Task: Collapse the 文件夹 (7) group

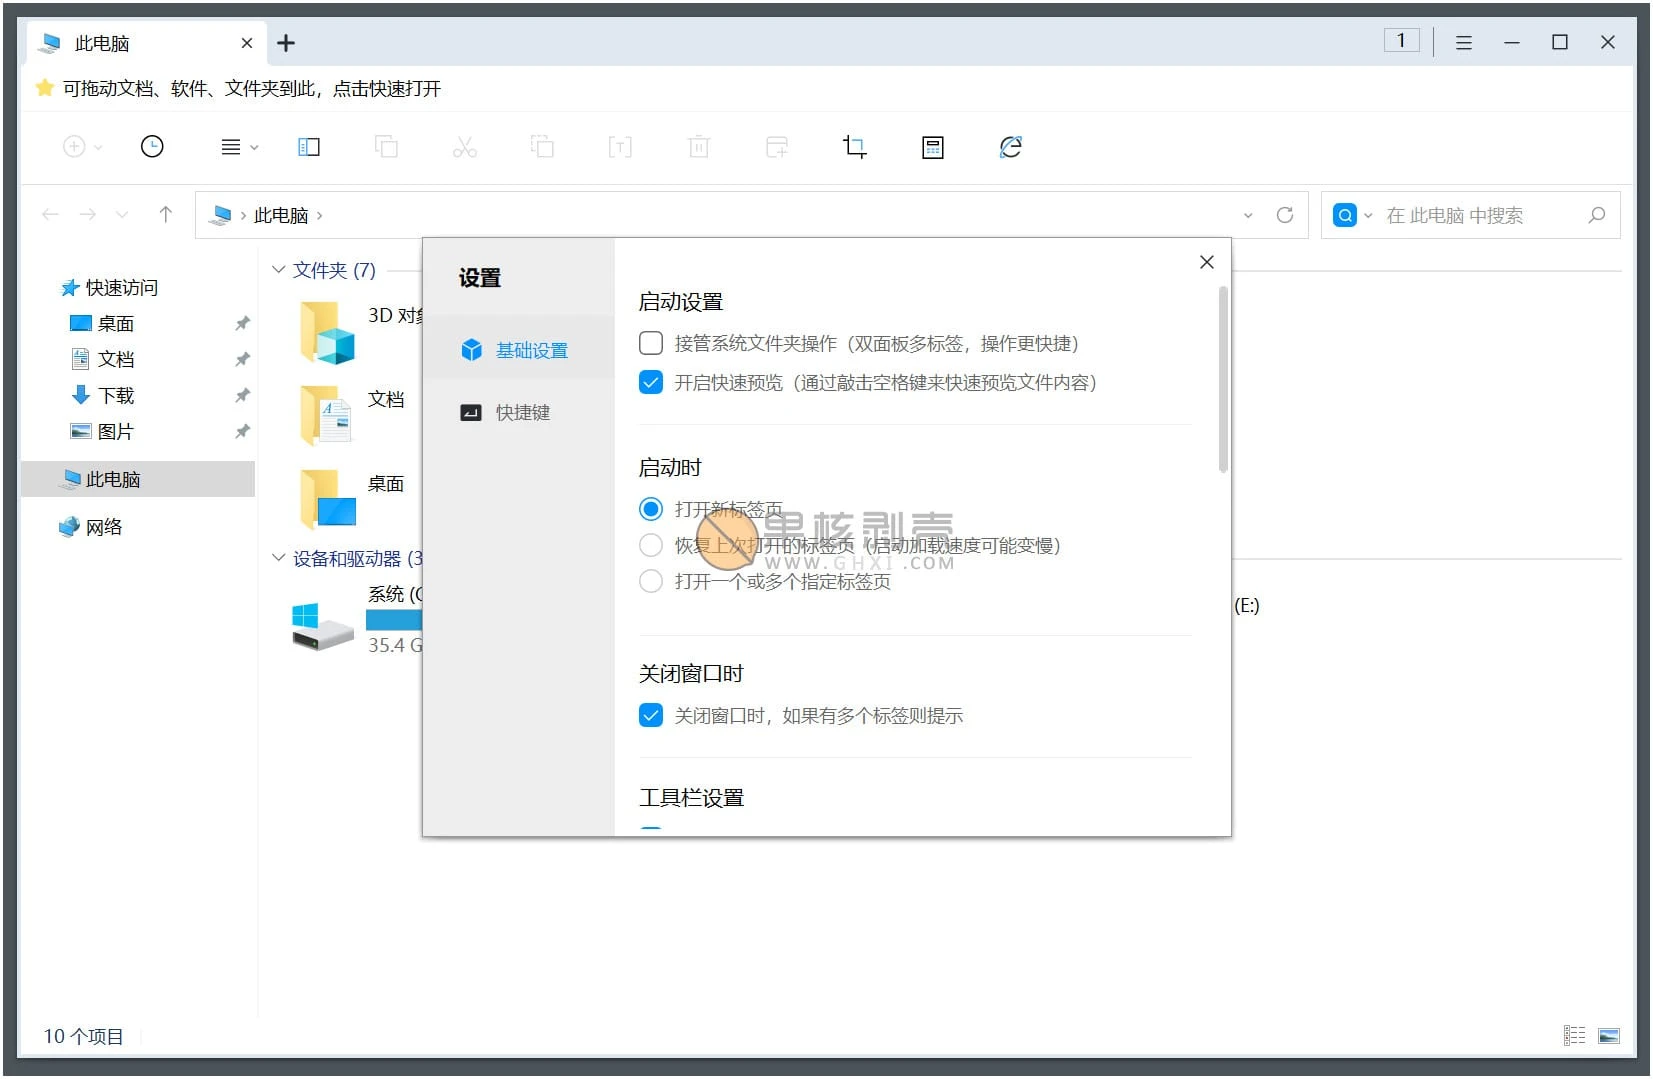Action: tap(279, 270)
